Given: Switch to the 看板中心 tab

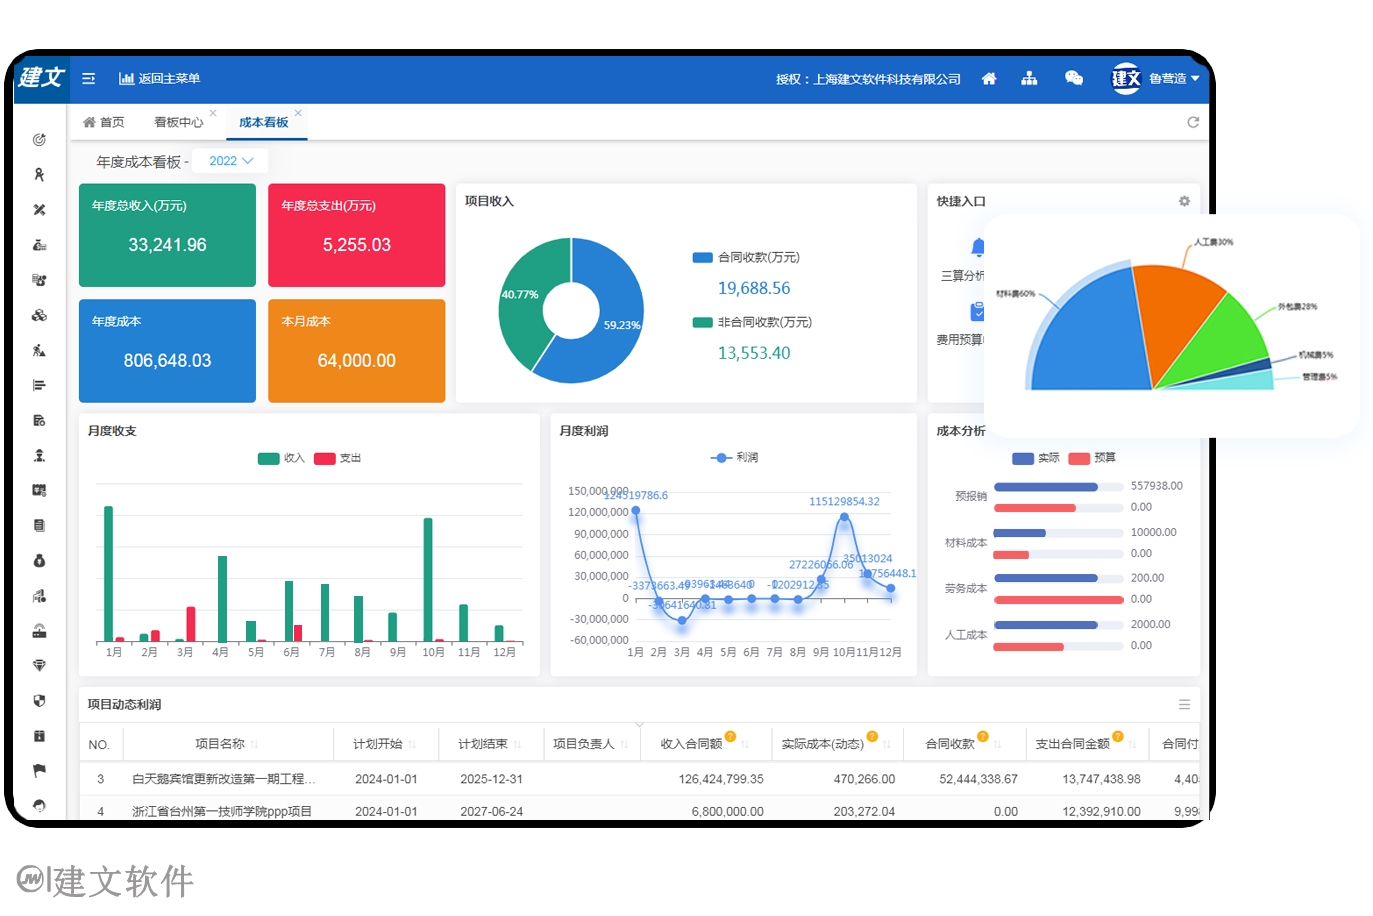Looking at the screenshot, I should (178, 122).
